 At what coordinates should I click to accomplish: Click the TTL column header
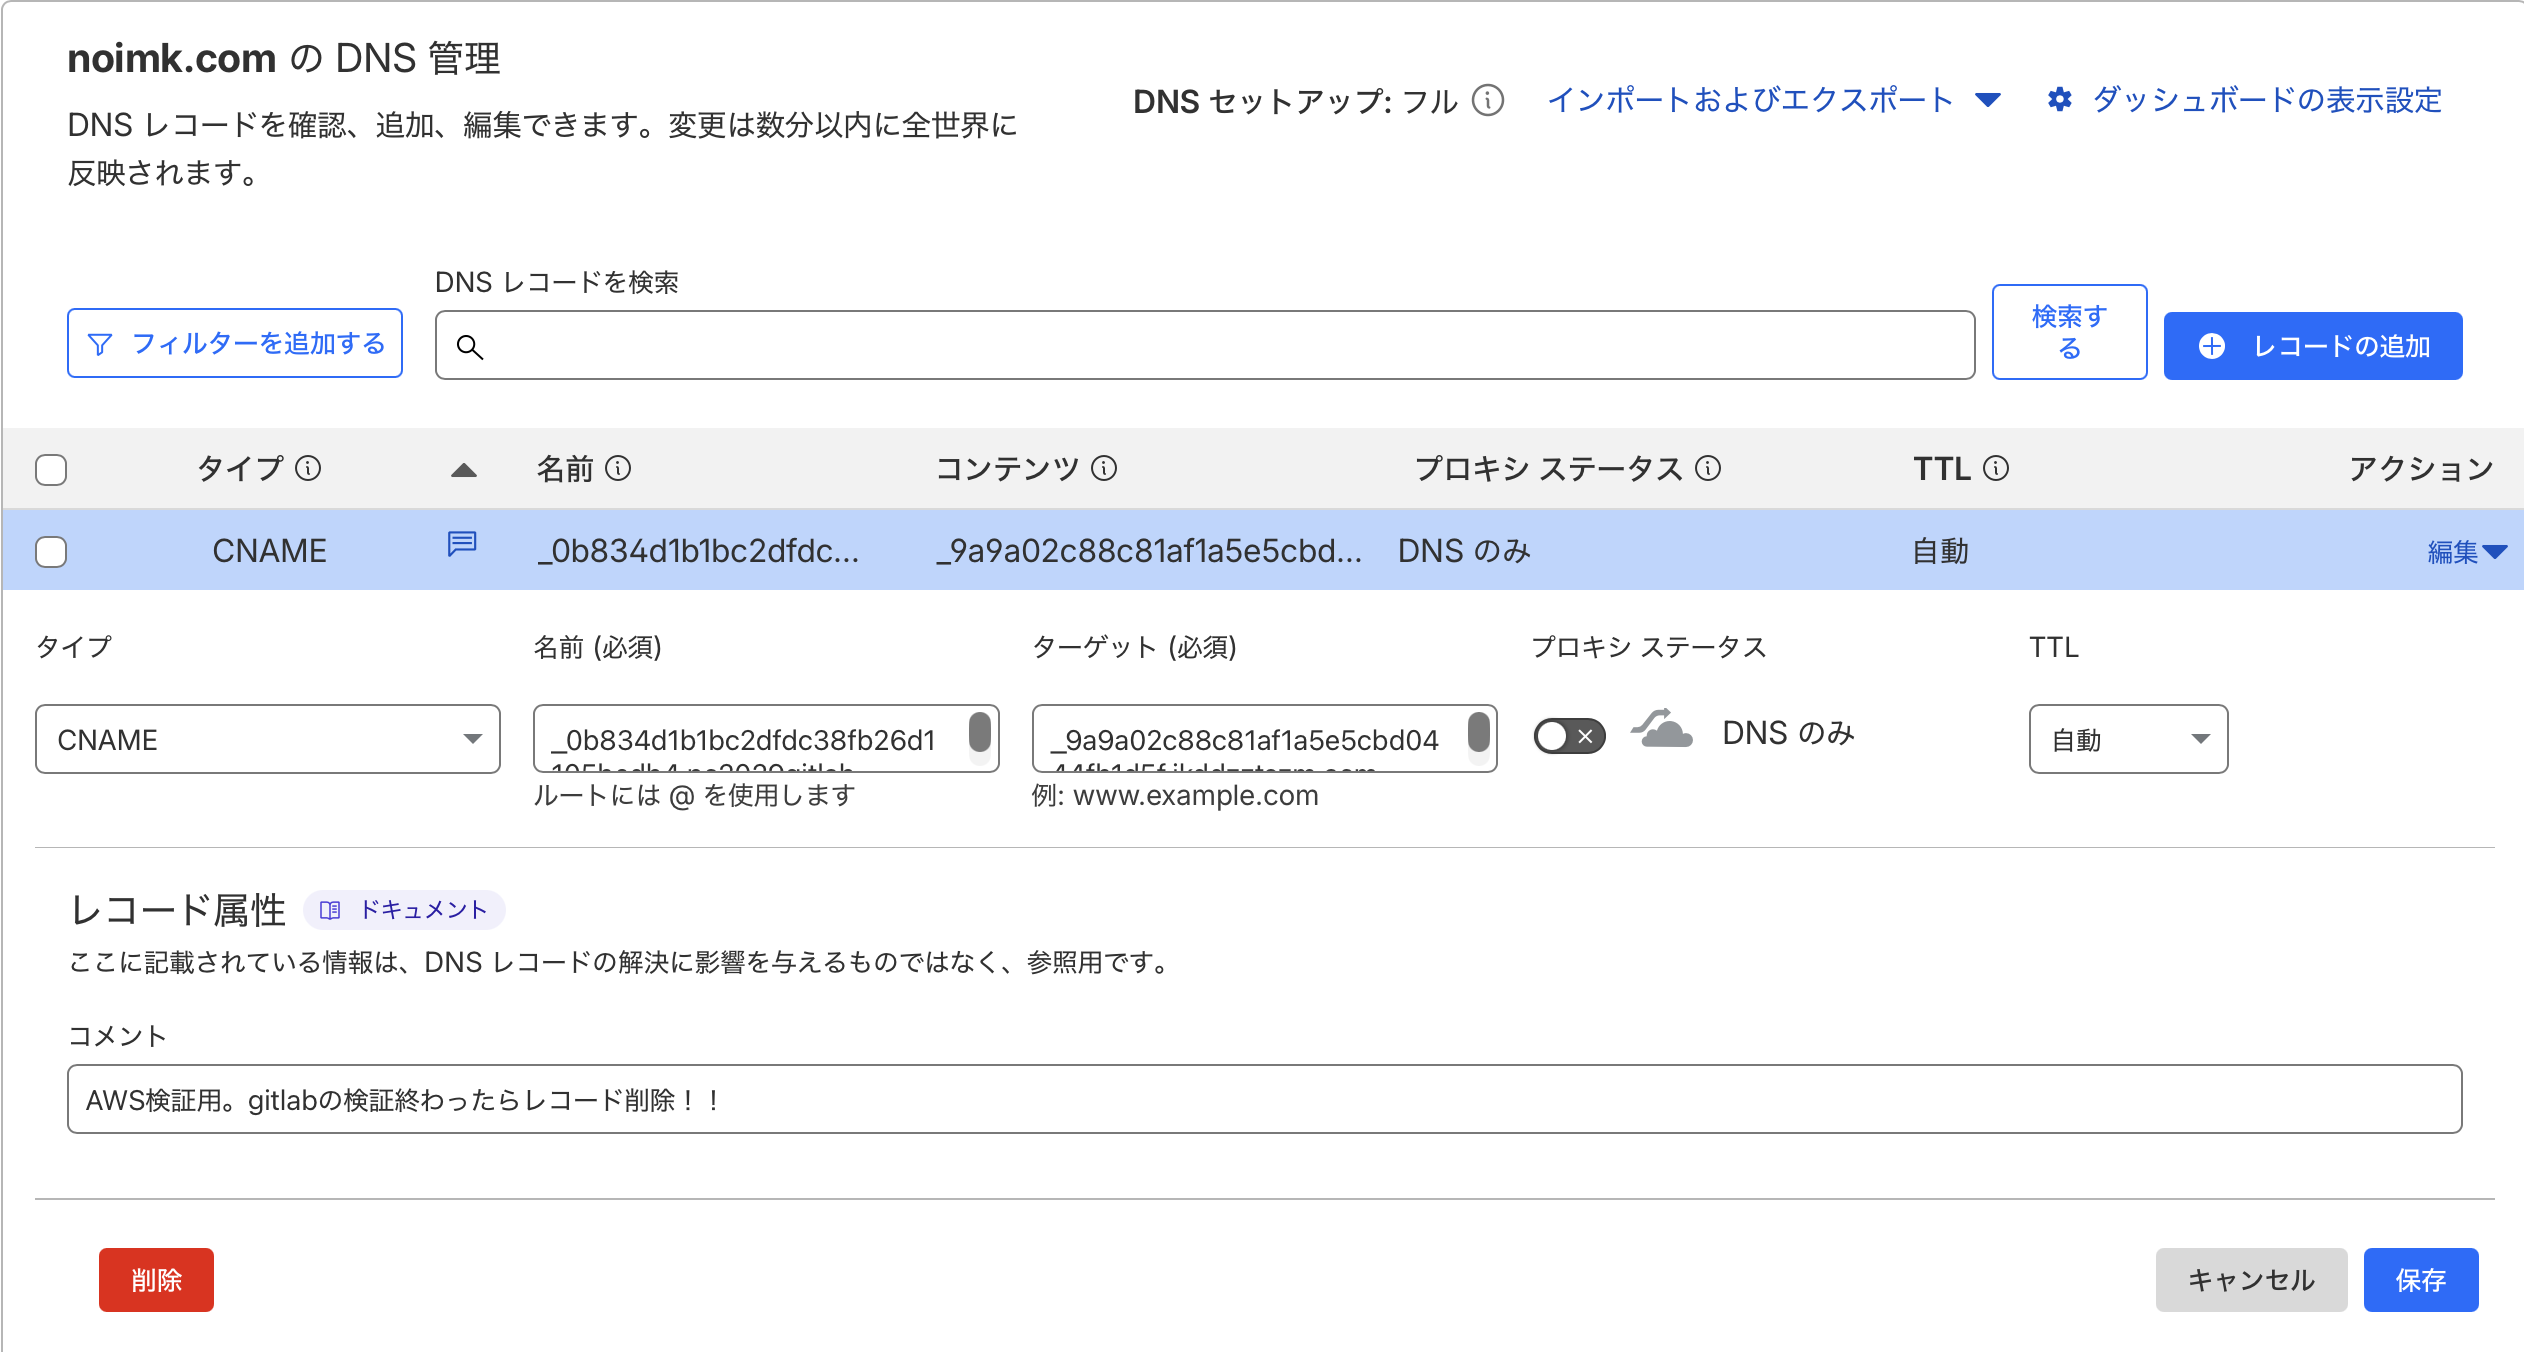[x=1942, y=468]
